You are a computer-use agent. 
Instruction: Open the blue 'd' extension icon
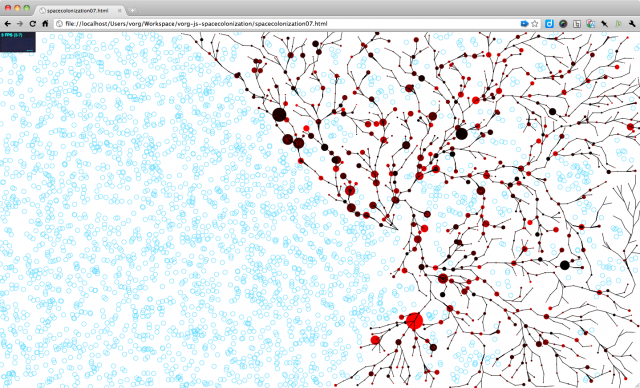pos(549,24)
